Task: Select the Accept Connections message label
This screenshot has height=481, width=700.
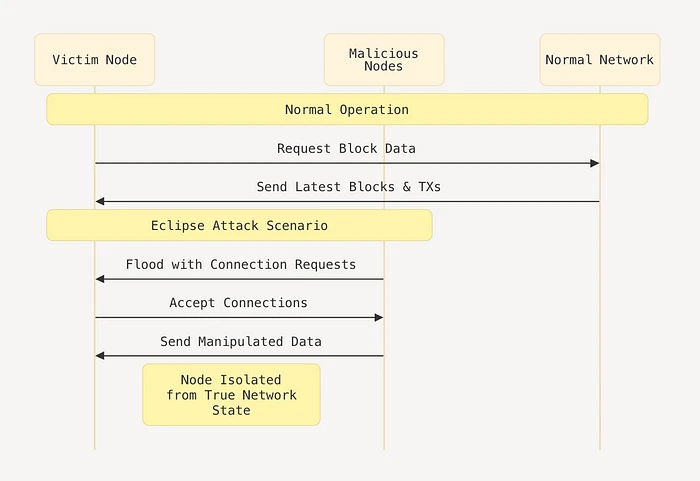Action: (238, 302)
